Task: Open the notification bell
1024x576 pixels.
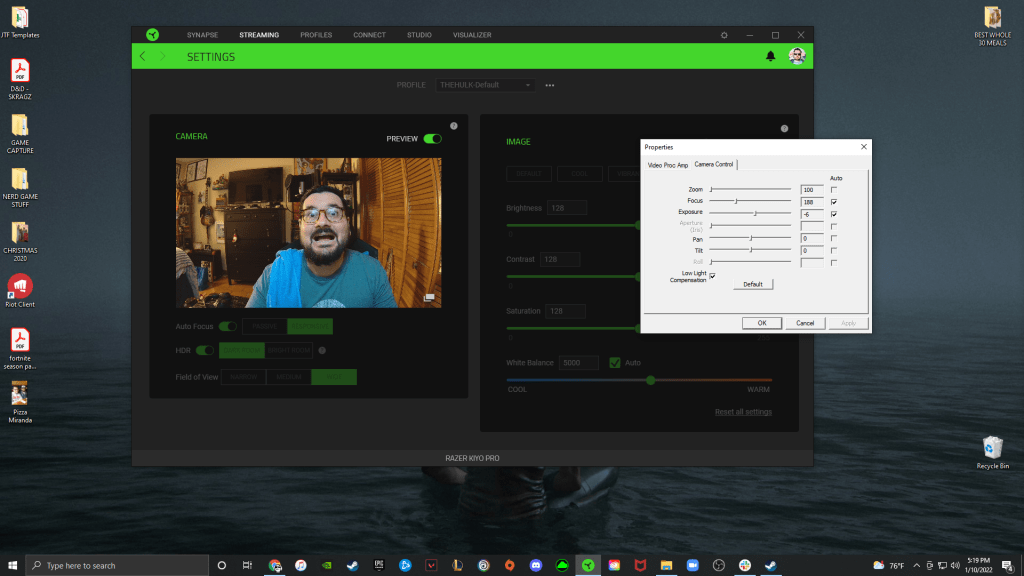Action: point(770,57)
